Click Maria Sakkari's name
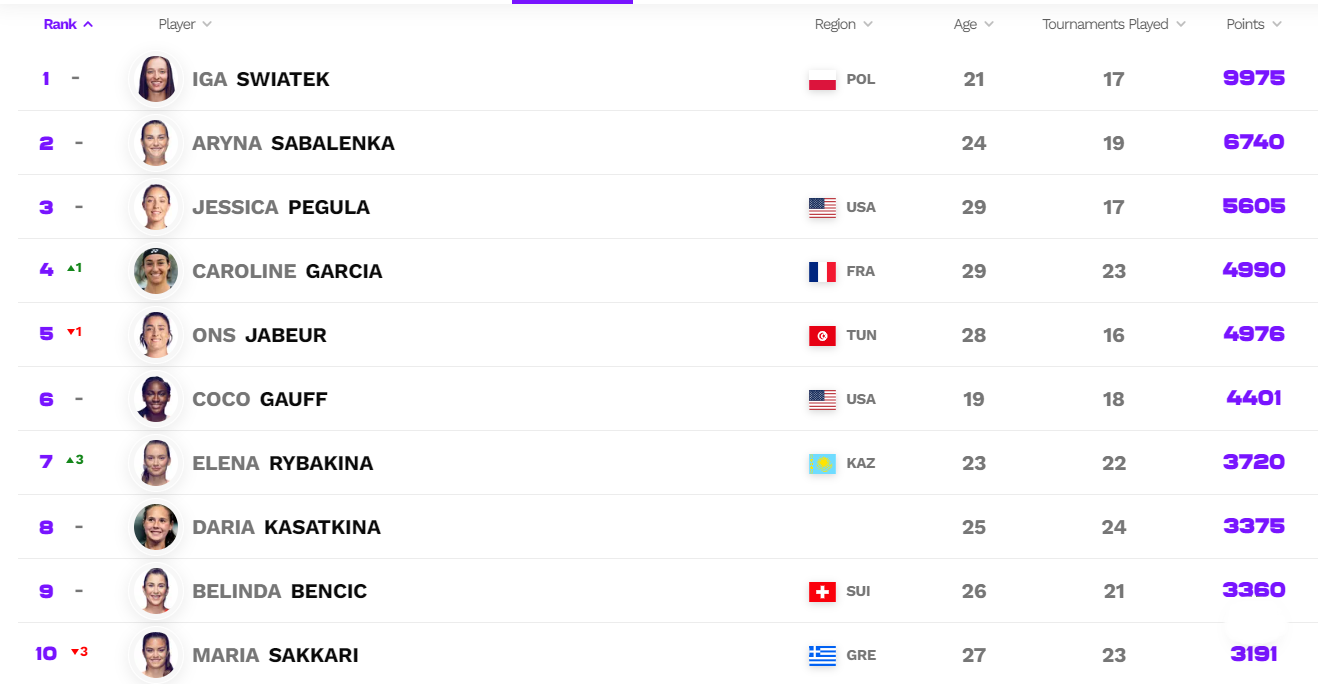Screen dimensions: 1318x684 (x=275, y=655)
